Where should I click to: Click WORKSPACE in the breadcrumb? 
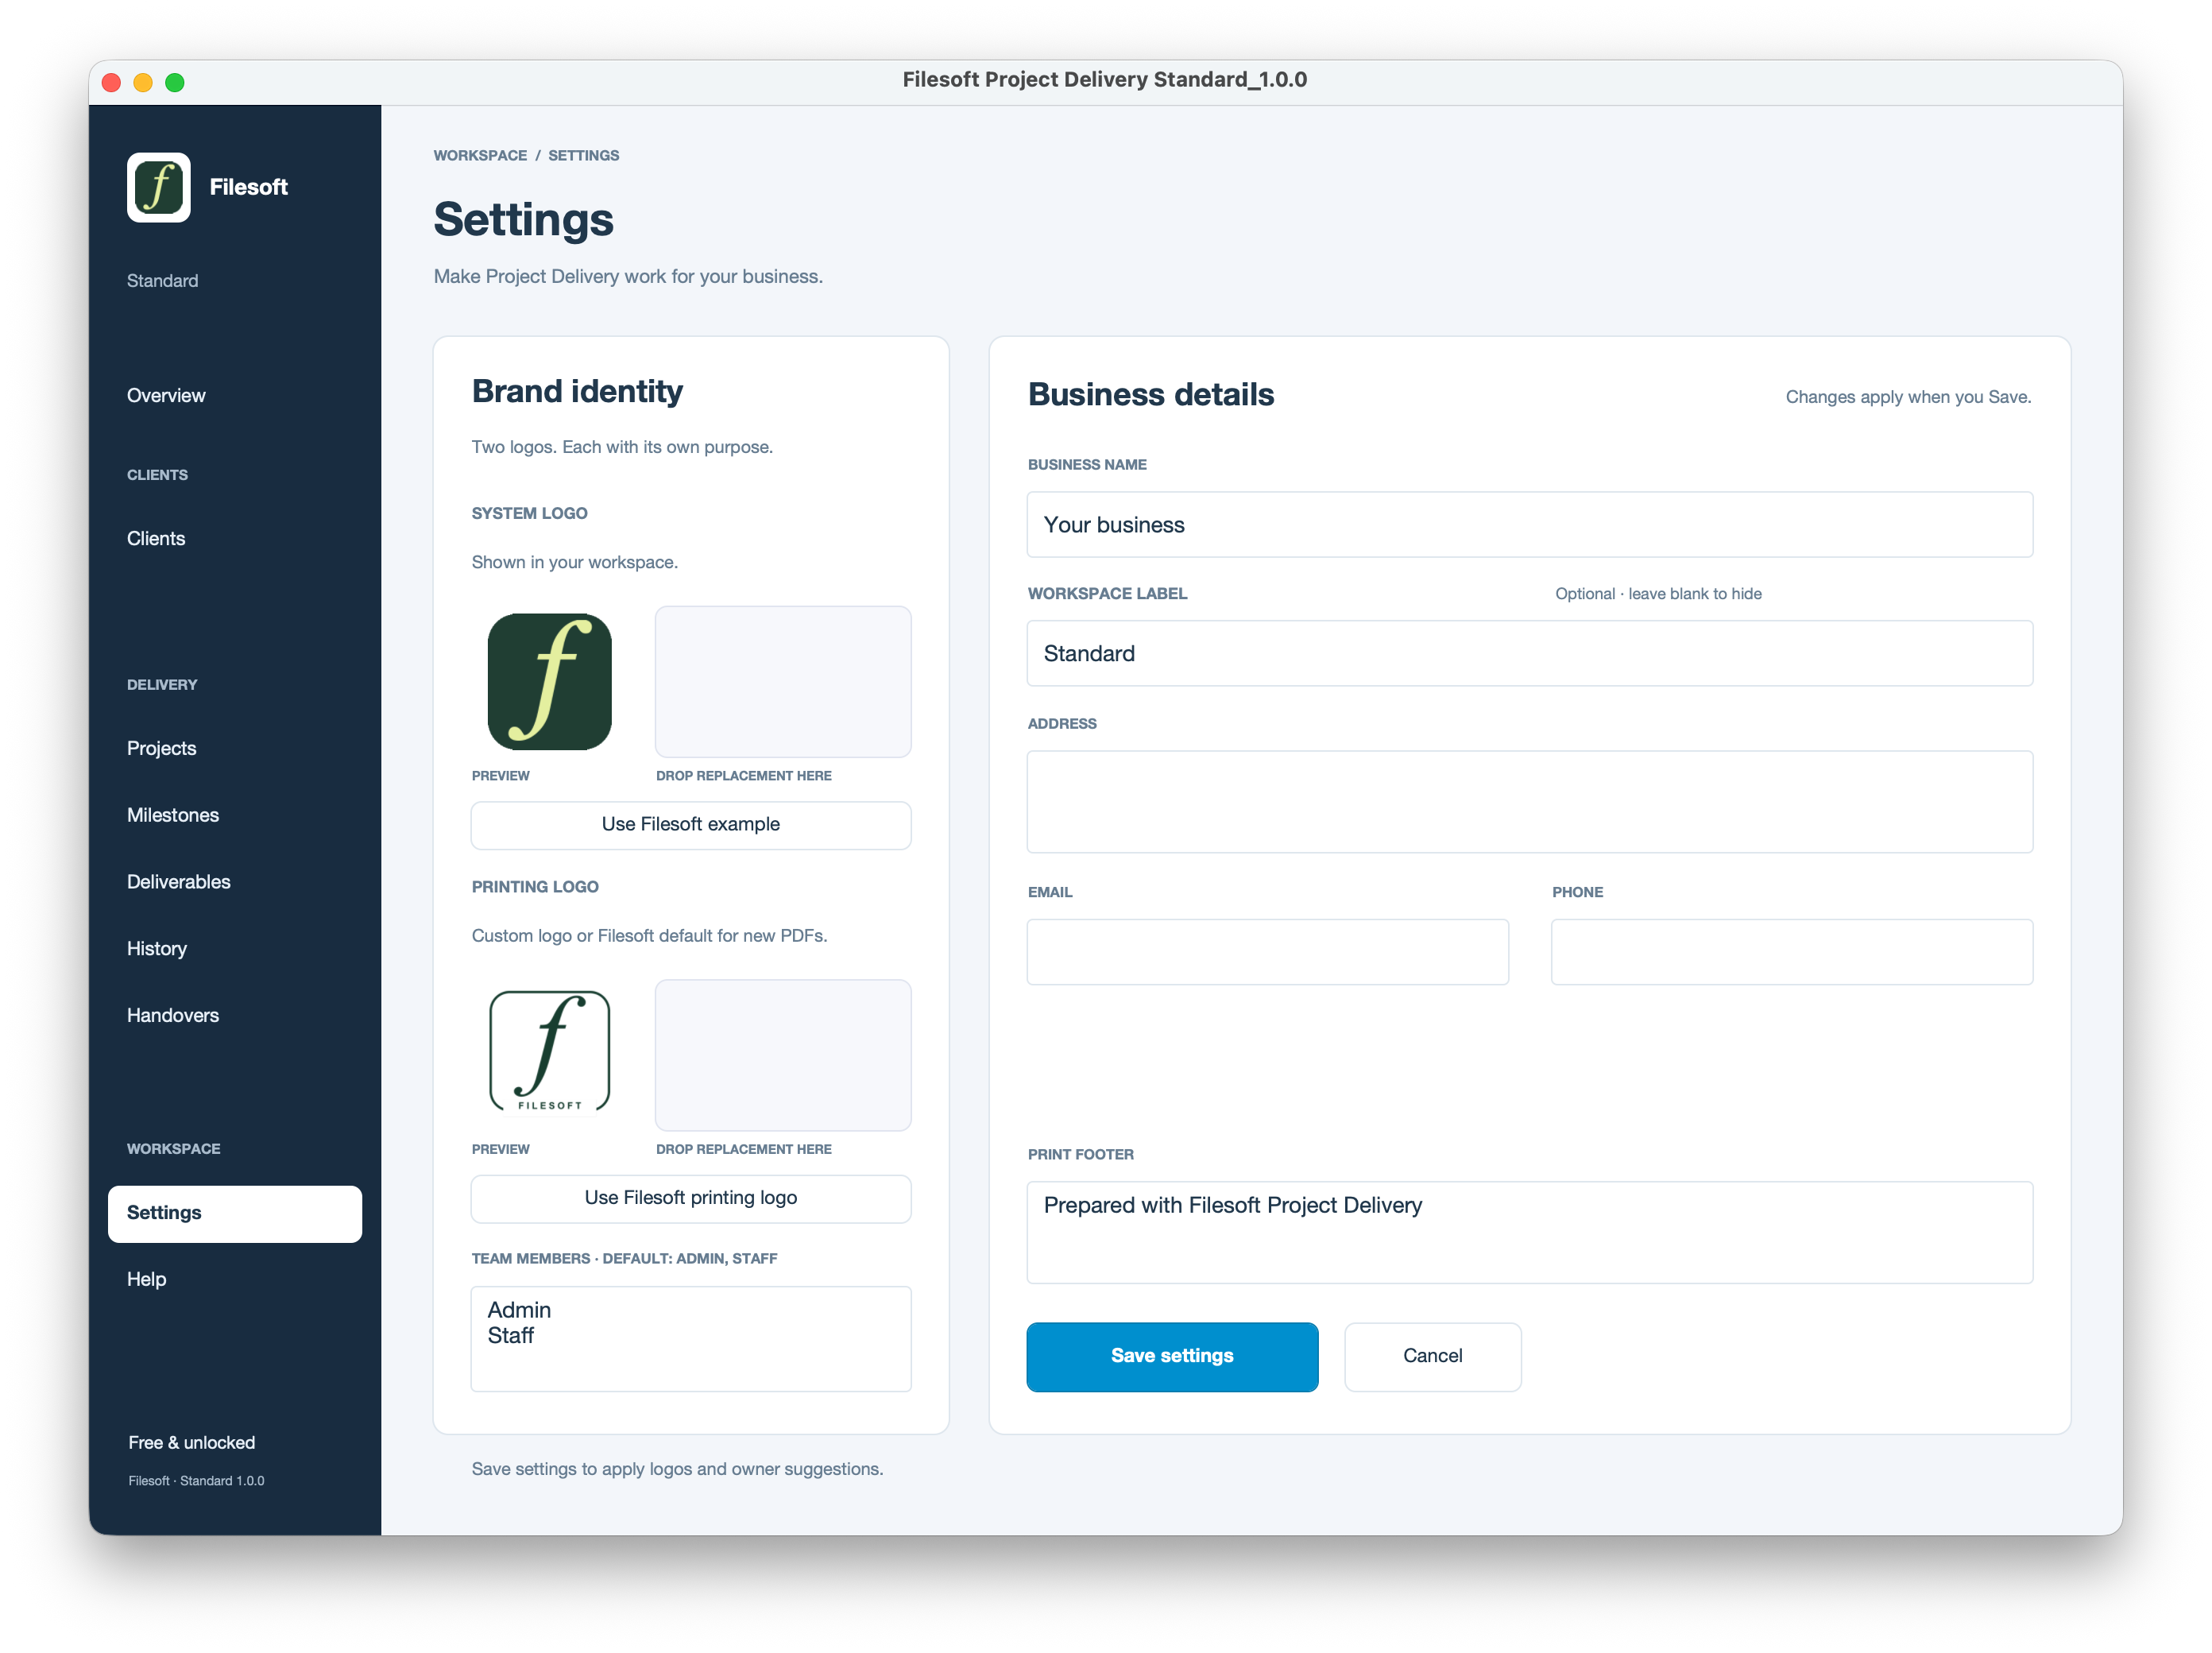click(480, 156)
